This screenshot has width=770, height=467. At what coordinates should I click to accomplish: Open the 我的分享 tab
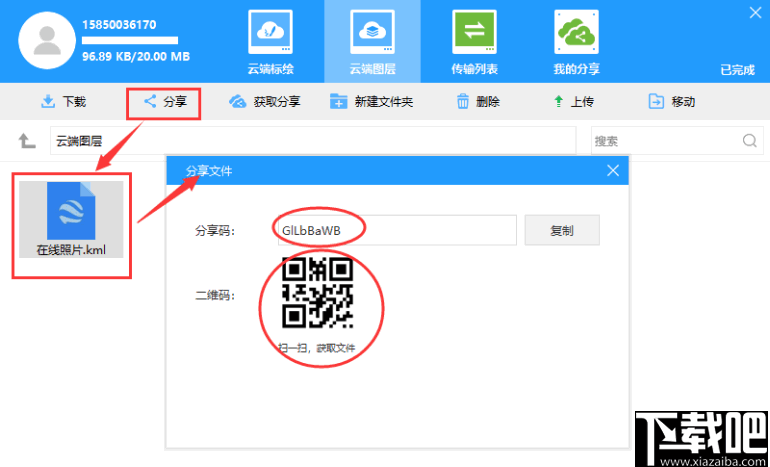(x=577, y=43)
